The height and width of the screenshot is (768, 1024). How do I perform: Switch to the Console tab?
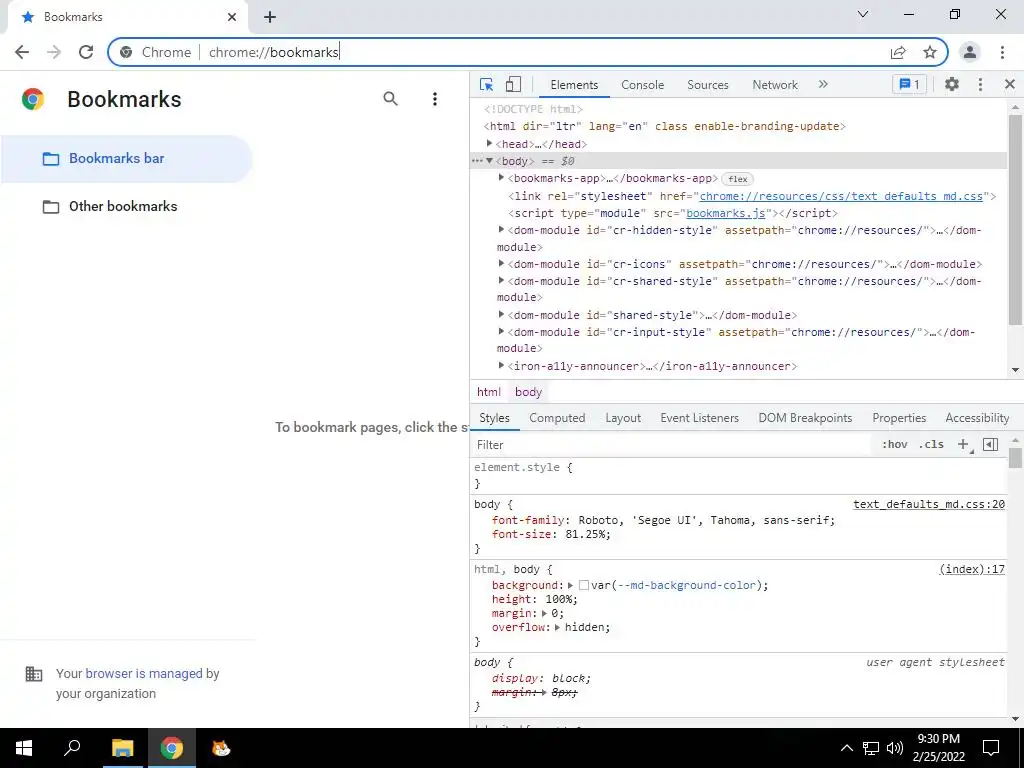(643, 85)
